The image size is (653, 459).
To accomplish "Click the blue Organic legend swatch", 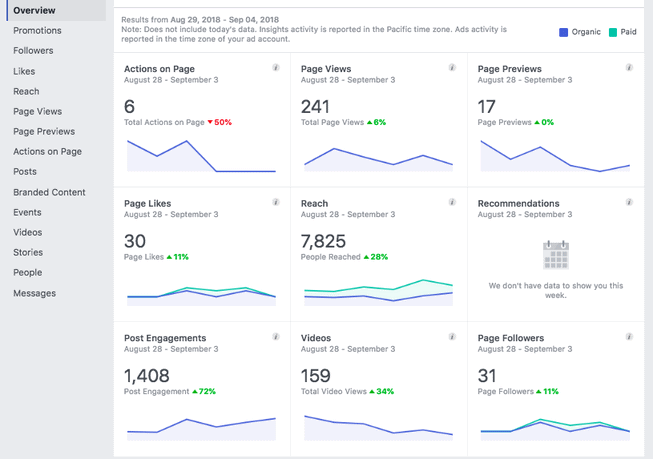I will pos(563,32).
